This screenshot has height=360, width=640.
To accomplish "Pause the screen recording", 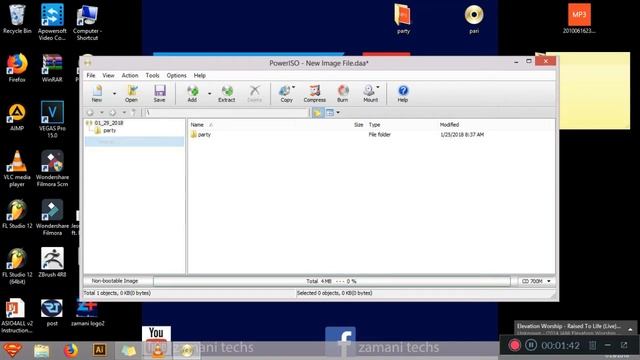I will [x=531, y=345].
